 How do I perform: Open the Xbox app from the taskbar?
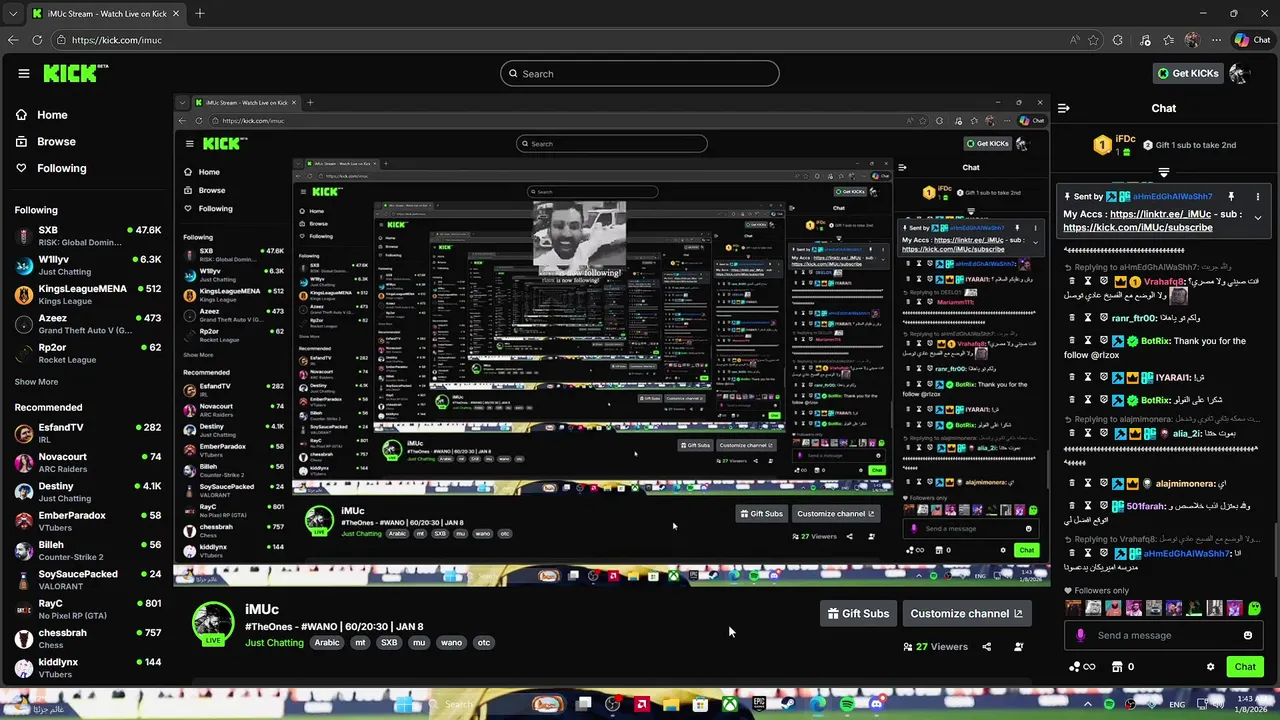point(731,704)
